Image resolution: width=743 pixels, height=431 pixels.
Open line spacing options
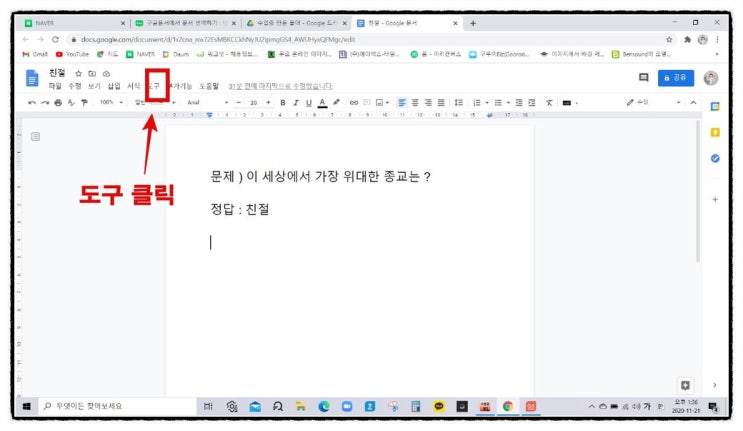click(x=458, y=102)
